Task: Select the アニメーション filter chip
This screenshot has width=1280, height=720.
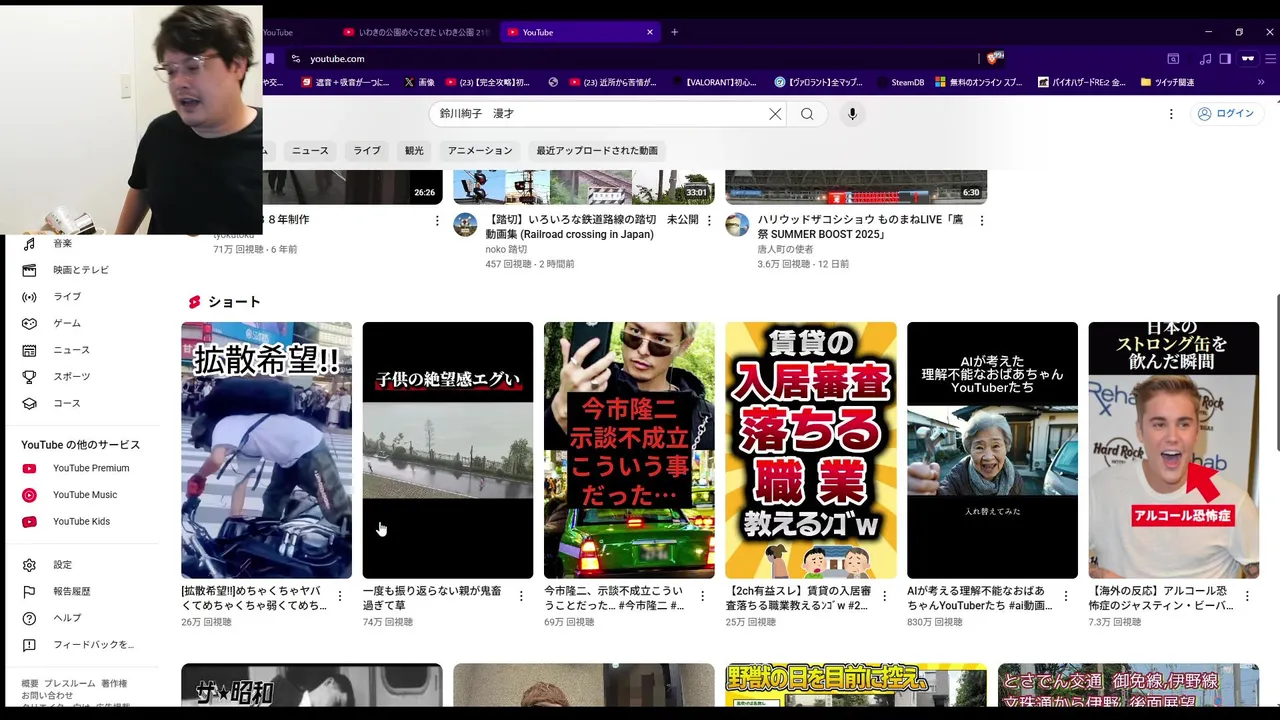Action: (480, 150)
